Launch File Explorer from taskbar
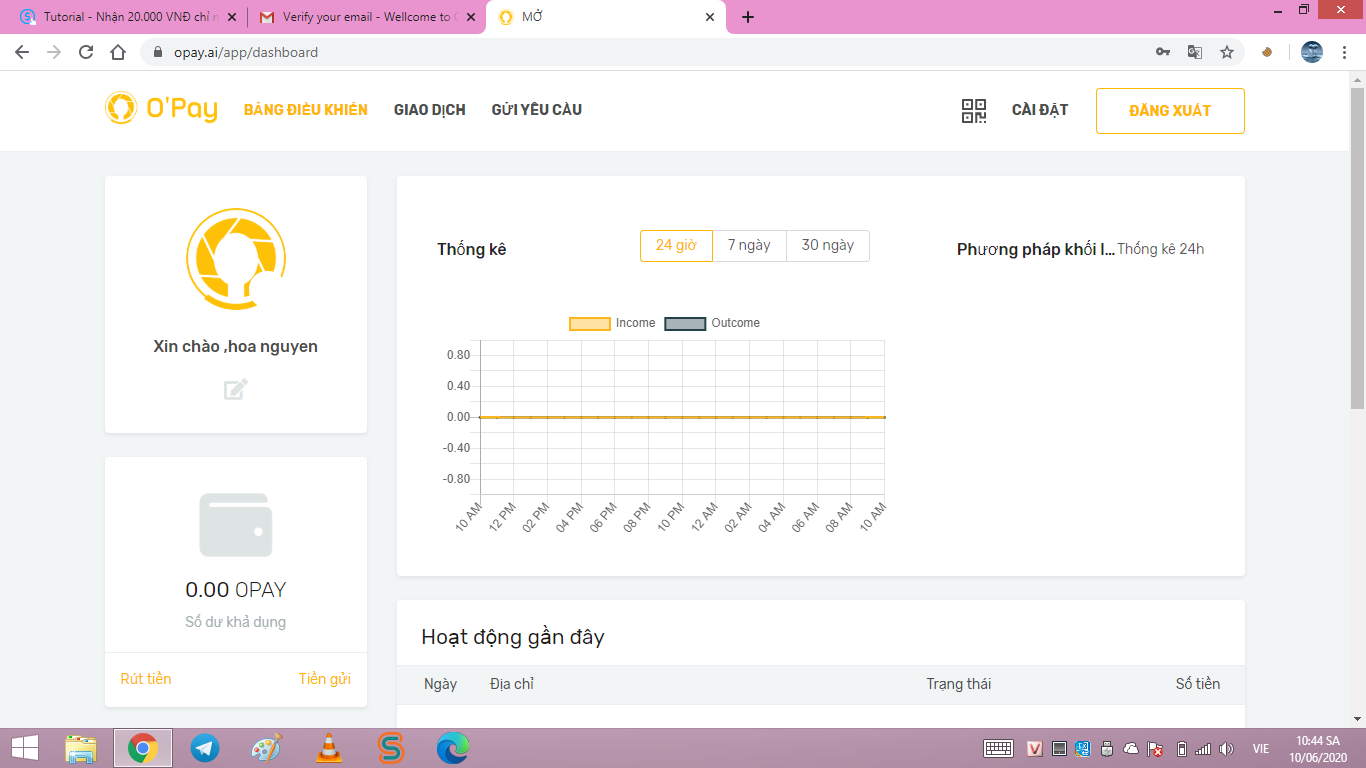The height and width of the screenshot is (768, 1366). pyautogui.click(x=81, y=748)
